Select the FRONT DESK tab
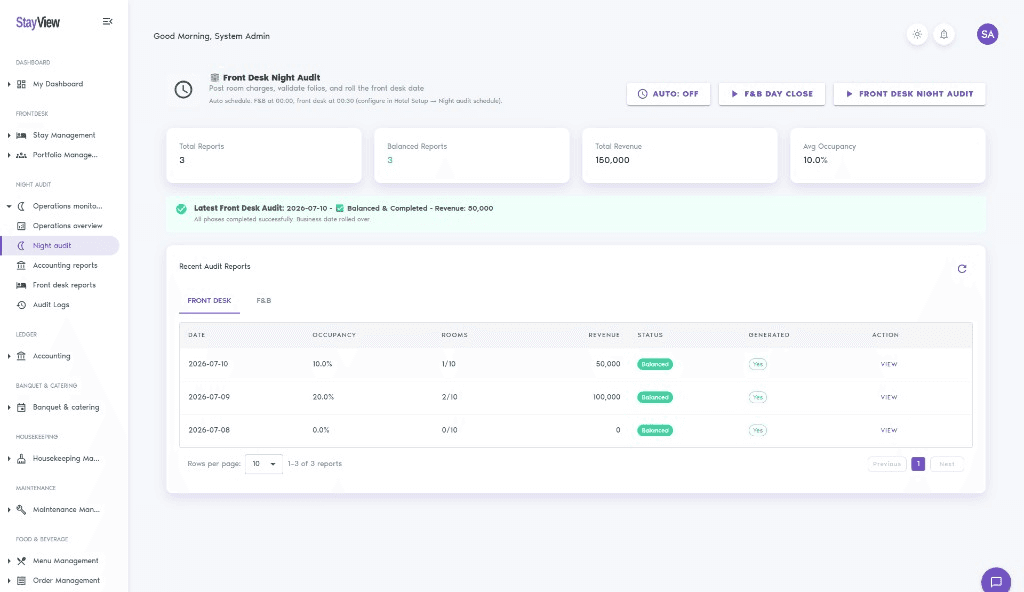 209,301
